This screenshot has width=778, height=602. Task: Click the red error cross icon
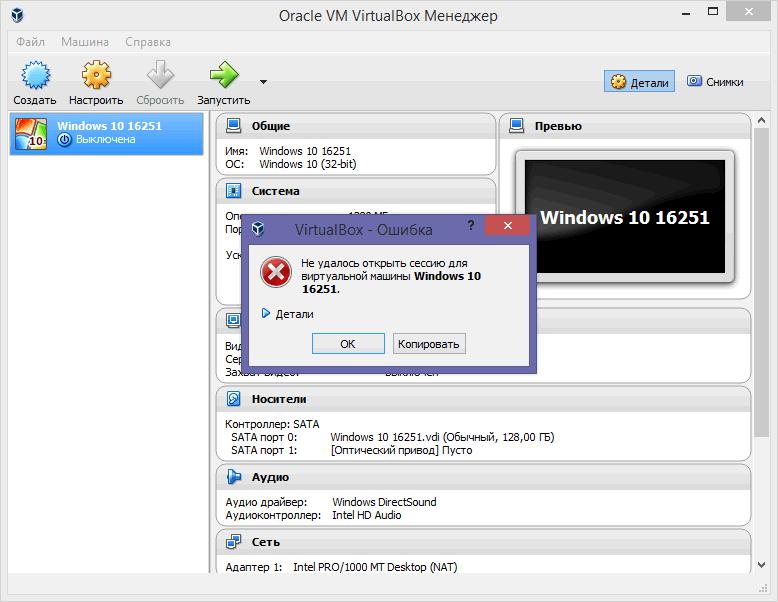pos(276,272)
